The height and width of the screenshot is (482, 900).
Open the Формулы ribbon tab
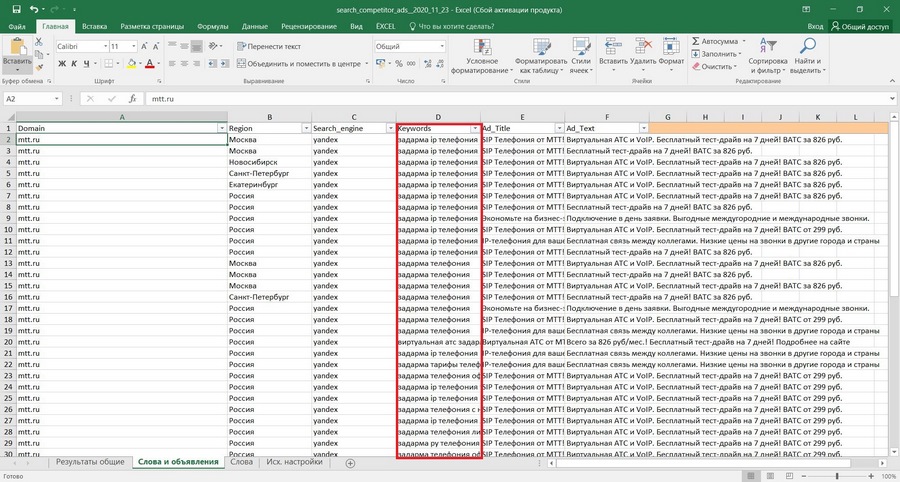pyautogui.click(x=212, y=25)
